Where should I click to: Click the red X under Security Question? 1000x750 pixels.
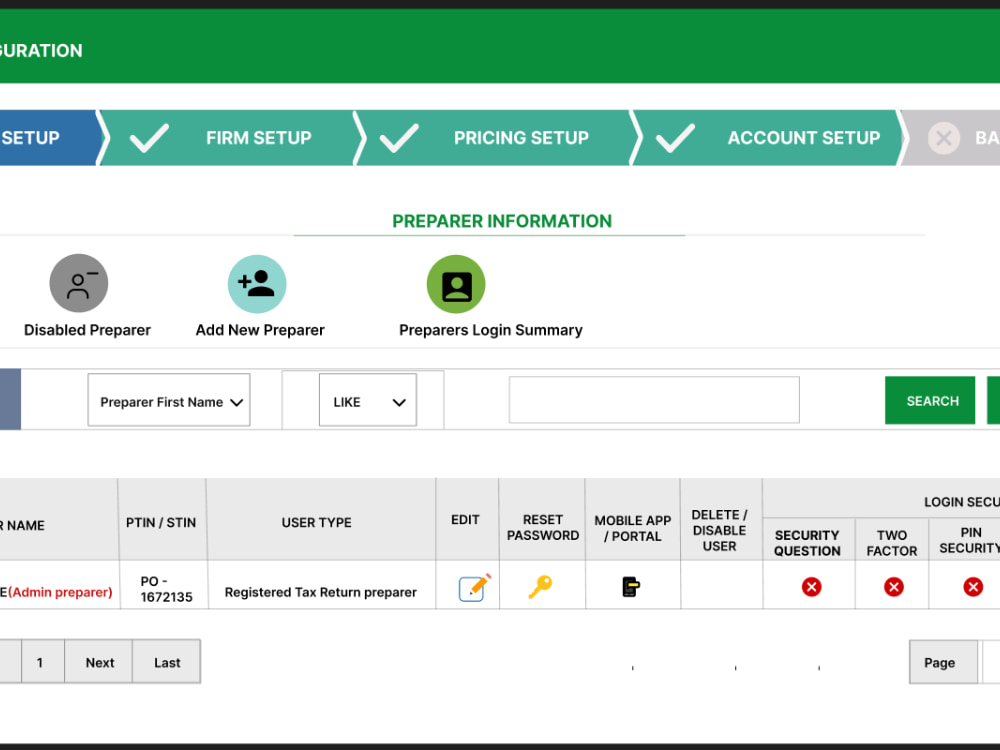coord(811,587)
